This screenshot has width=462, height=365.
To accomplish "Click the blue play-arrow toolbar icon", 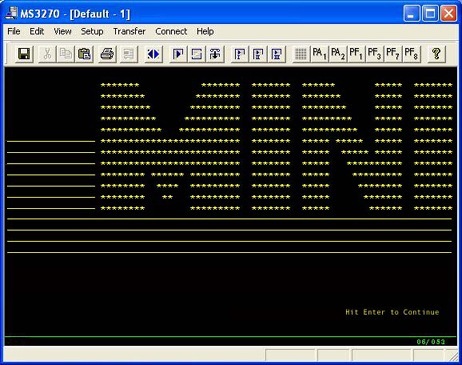I will point(178,54).
